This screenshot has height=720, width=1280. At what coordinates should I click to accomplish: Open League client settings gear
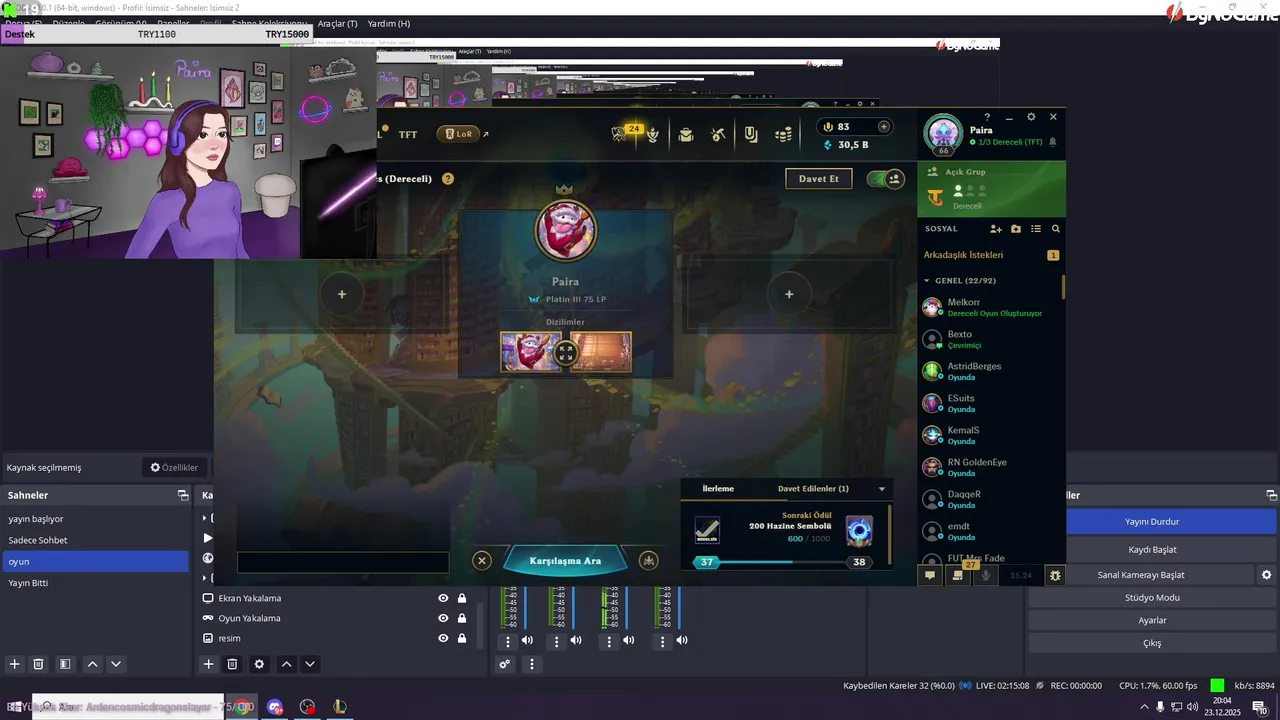[1031, 117]
